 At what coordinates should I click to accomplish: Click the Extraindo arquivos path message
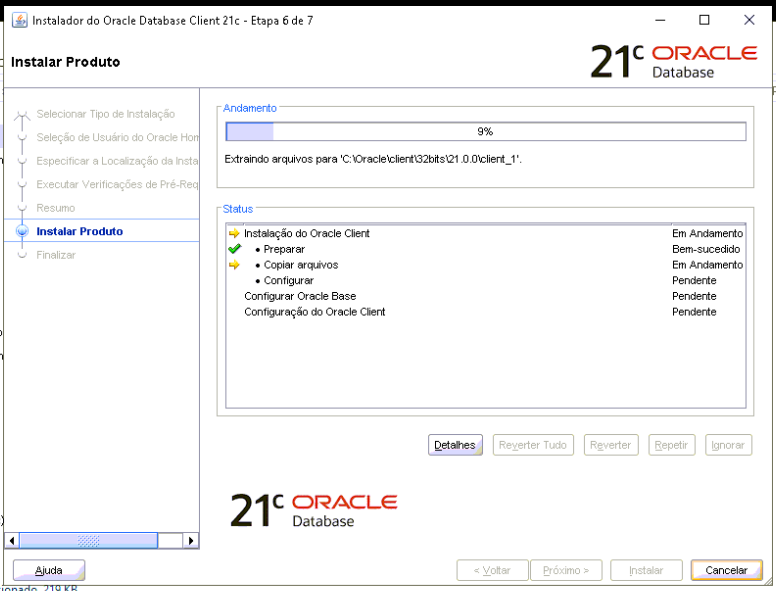373,159
